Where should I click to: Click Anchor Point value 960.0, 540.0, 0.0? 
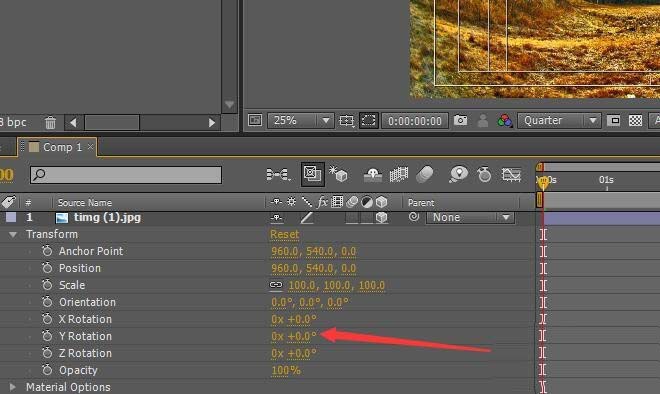[313, 252]
